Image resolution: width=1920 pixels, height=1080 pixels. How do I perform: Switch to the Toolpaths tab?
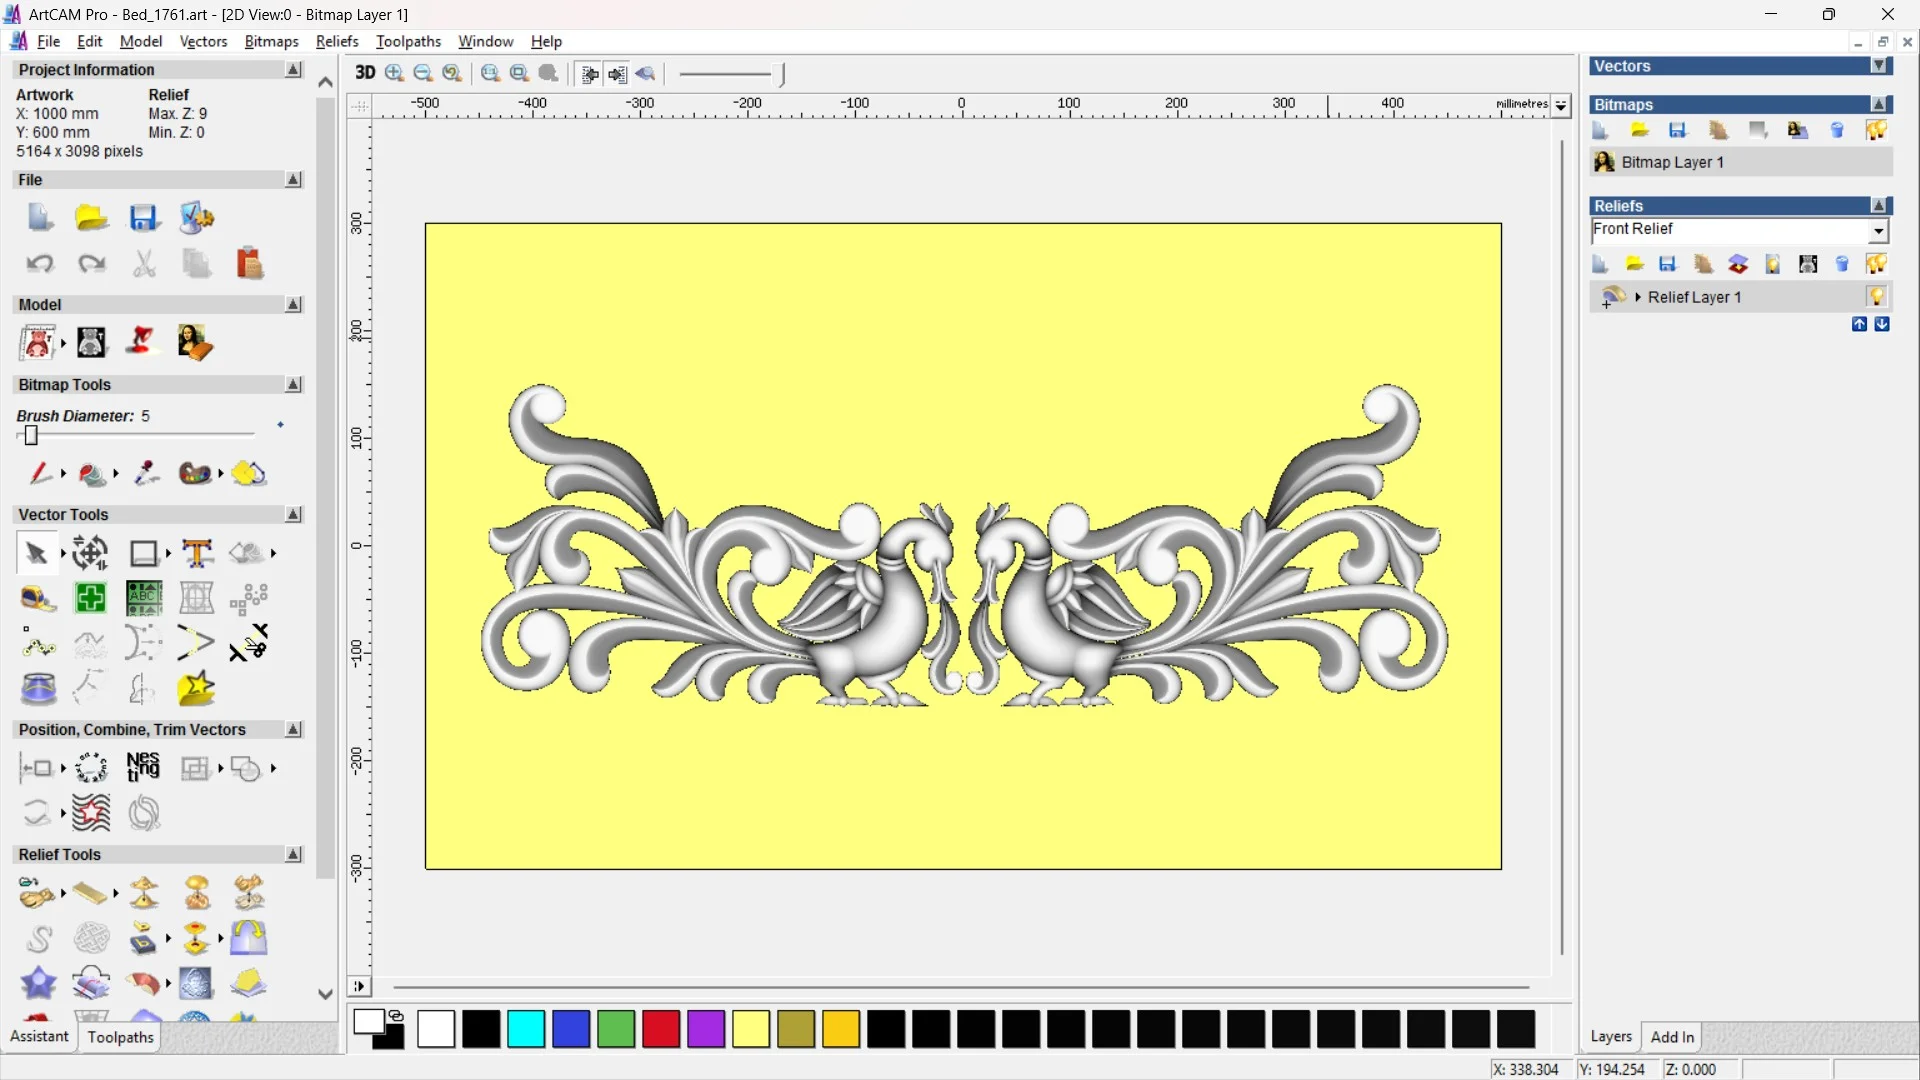pyautogui.click(x=120, y=1037)
